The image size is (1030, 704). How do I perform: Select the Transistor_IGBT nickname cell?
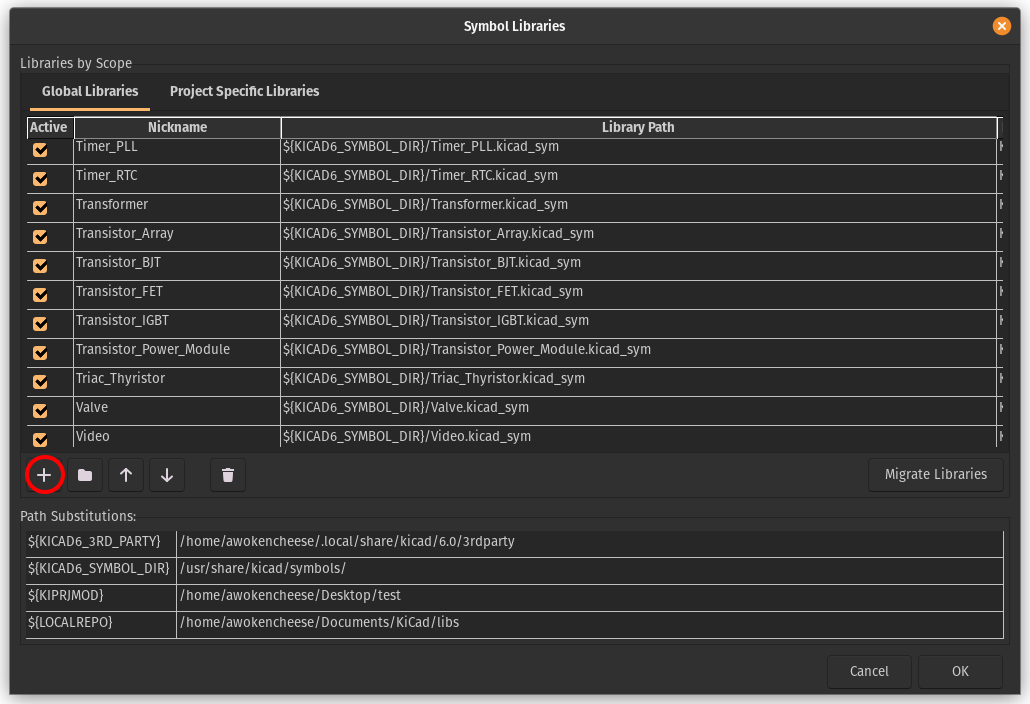click(x=177, y=323)
